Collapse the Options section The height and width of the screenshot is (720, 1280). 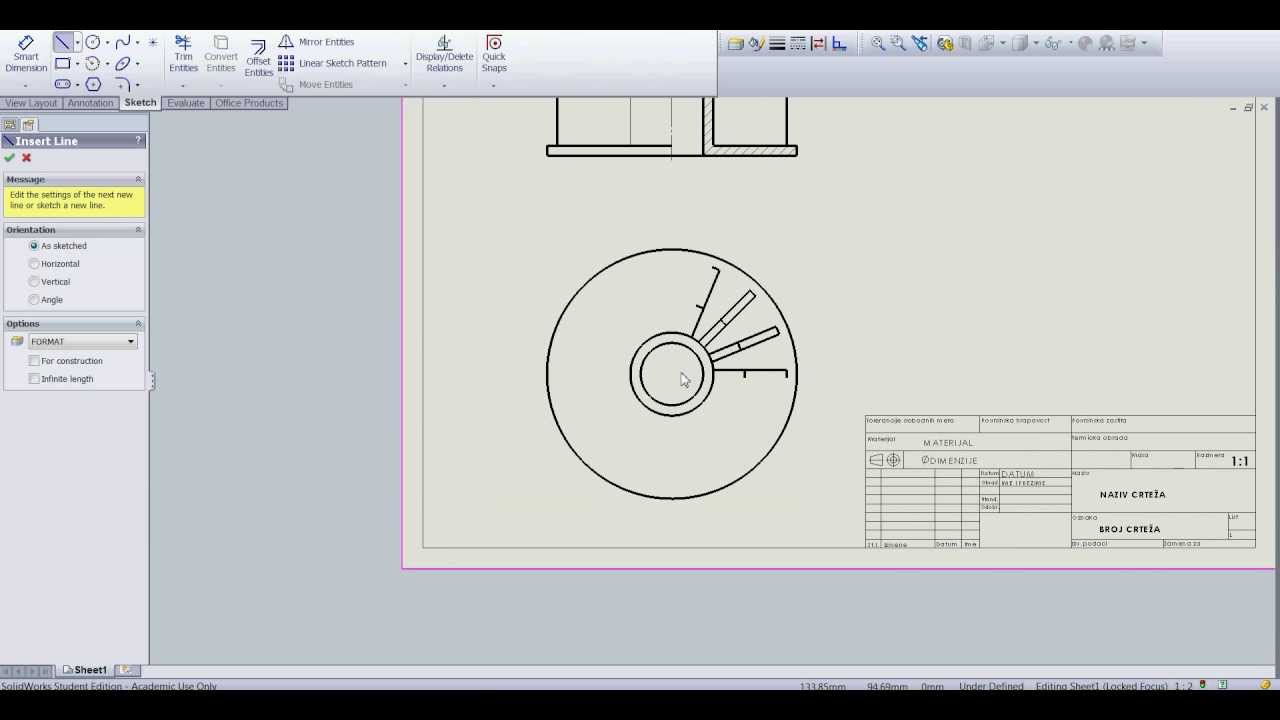tap(138, 324)
